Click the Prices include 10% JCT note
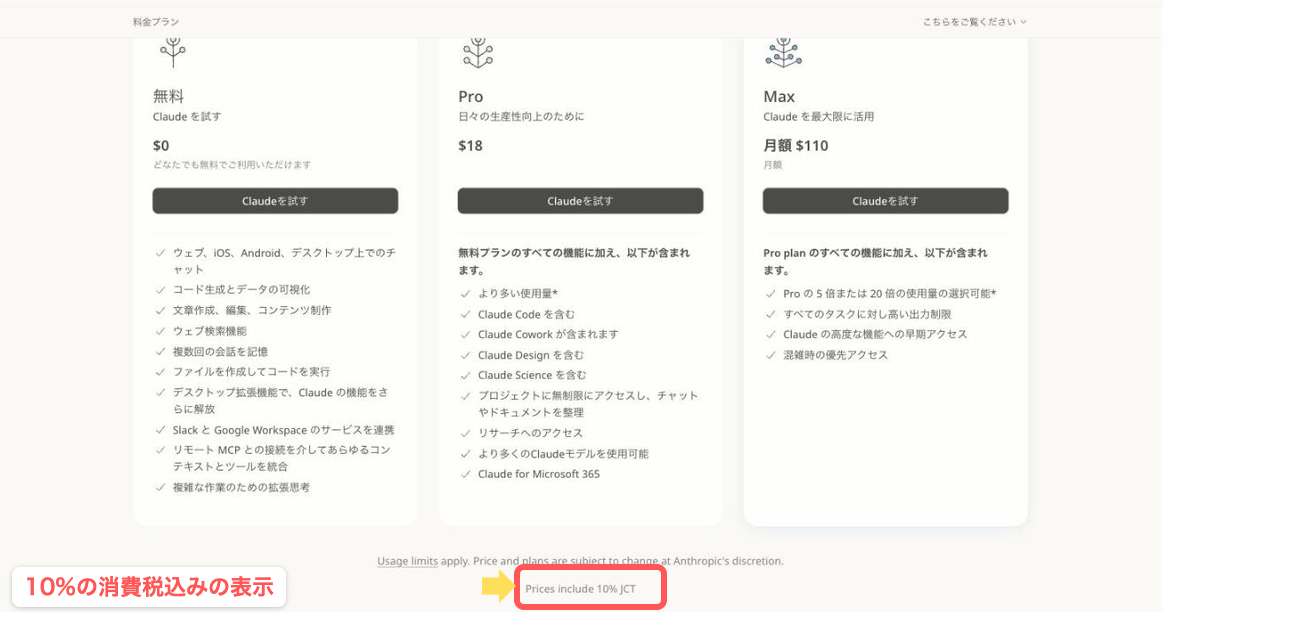The width and height of the screenshot is (1290, 626). tap(581, 589)
